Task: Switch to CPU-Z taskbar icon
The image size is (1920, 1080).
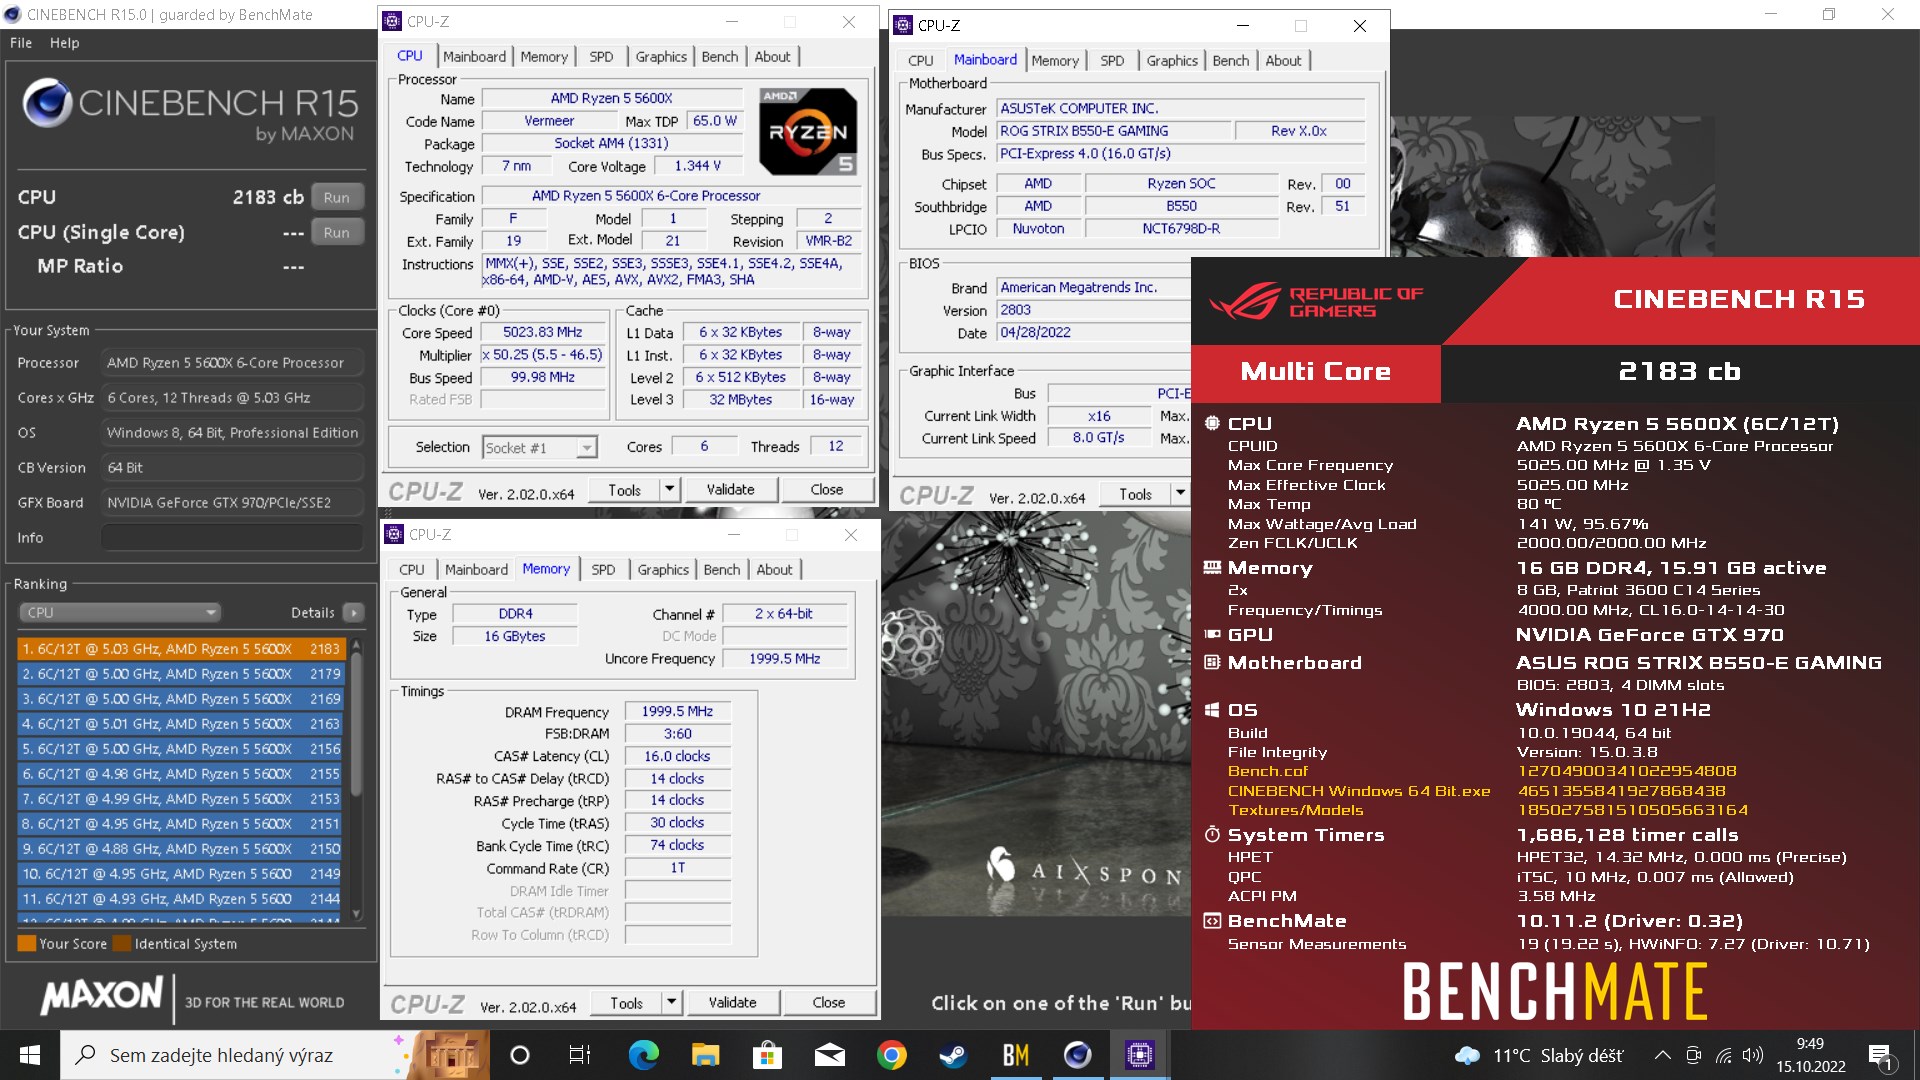Action: coord(1139,1055)
